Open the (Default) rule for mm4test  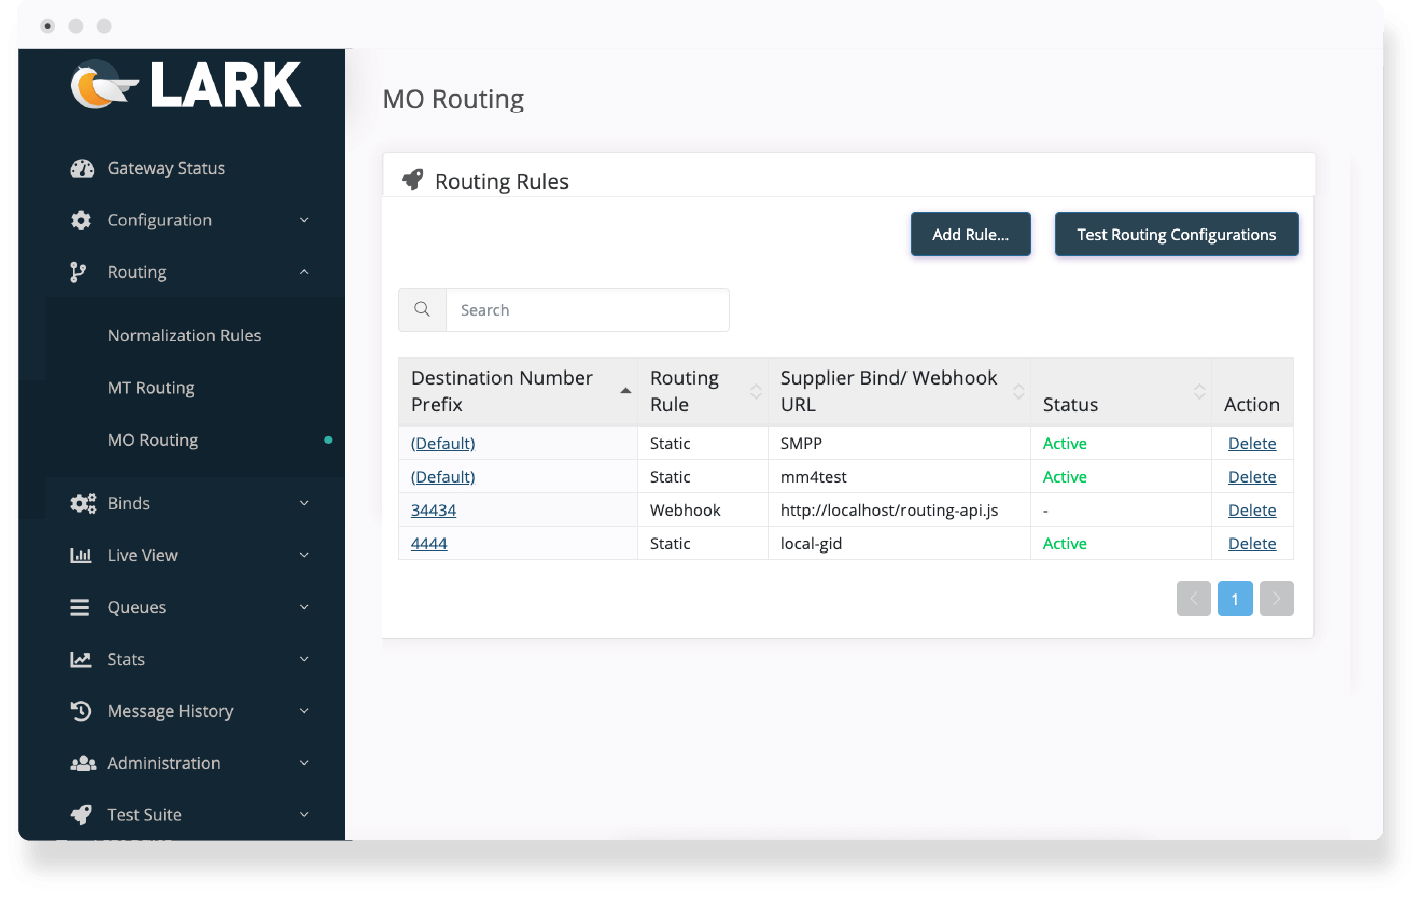(x=443, y=477)
